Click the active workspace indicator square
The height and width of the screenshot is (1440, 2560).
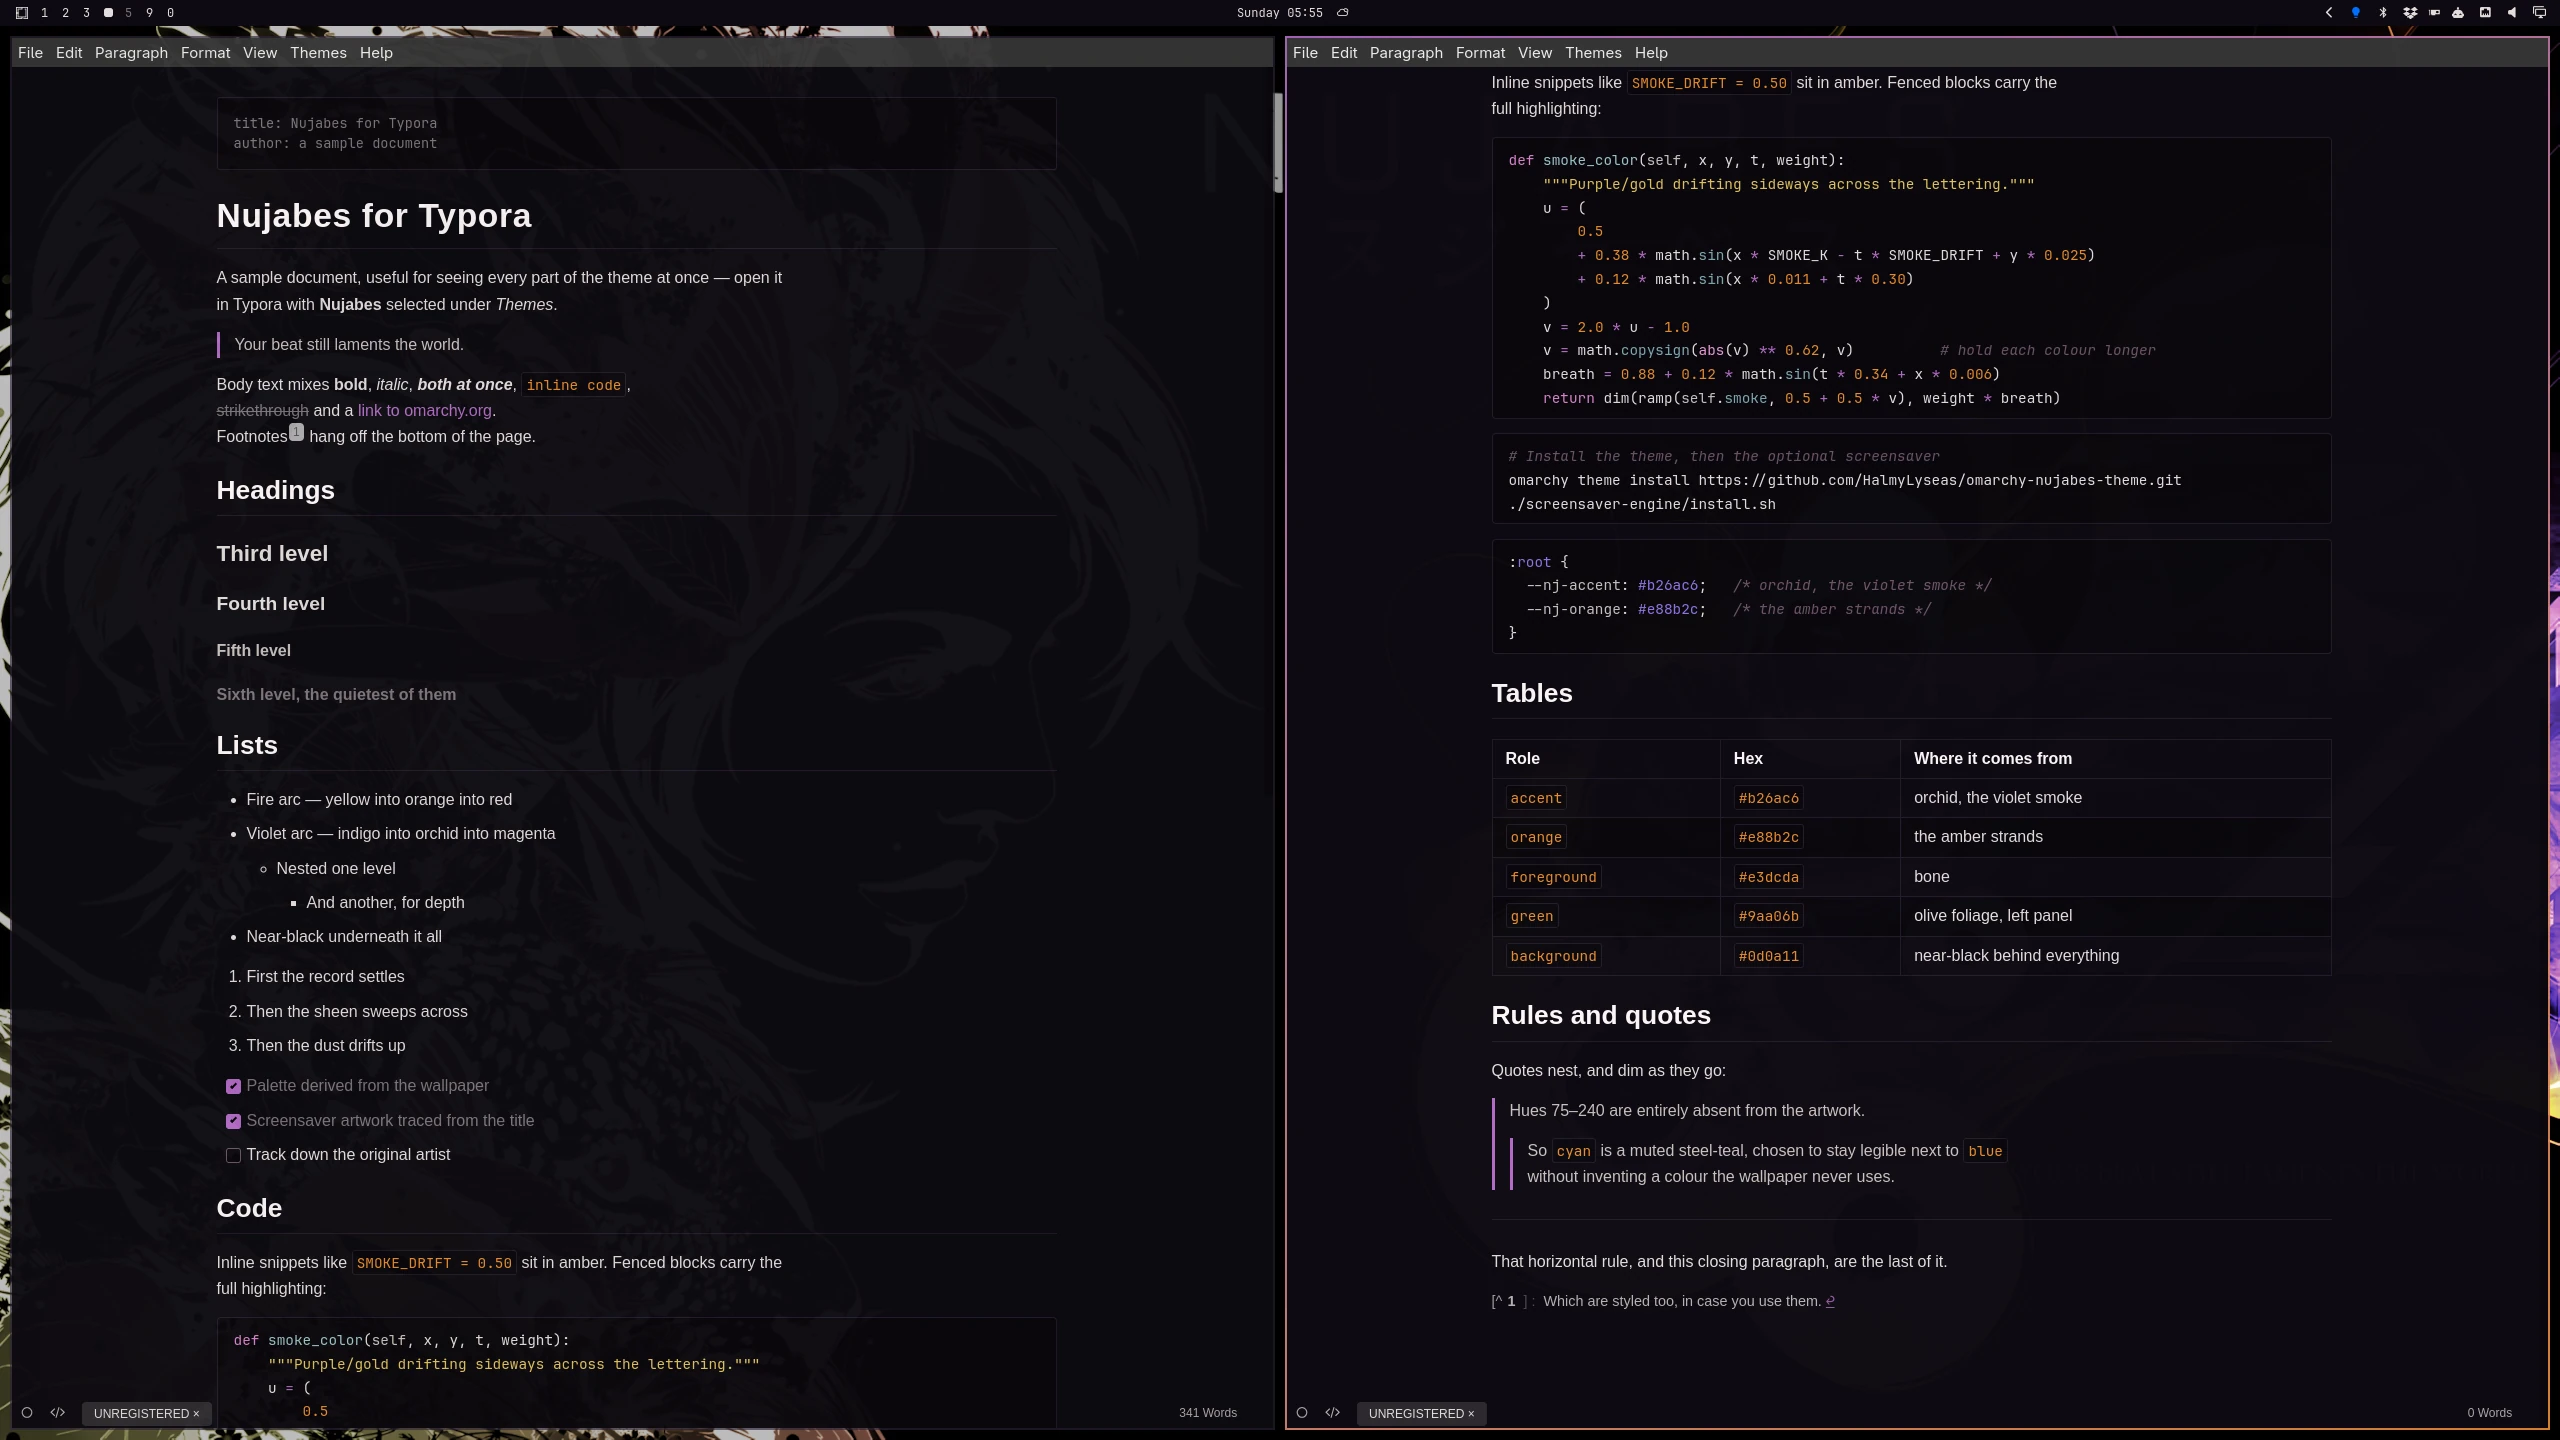click(x=108, y=13)
